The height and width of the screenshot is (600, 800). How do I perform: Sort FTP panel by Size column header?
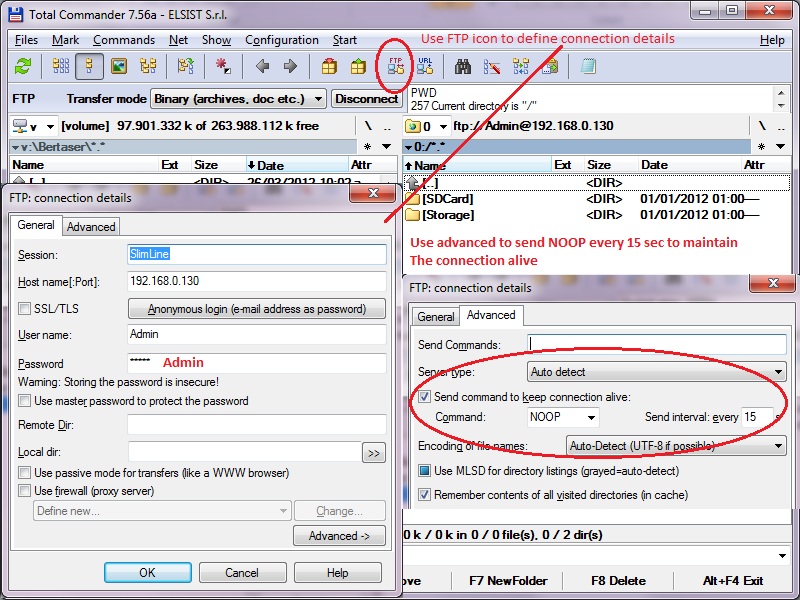(610, 165)
